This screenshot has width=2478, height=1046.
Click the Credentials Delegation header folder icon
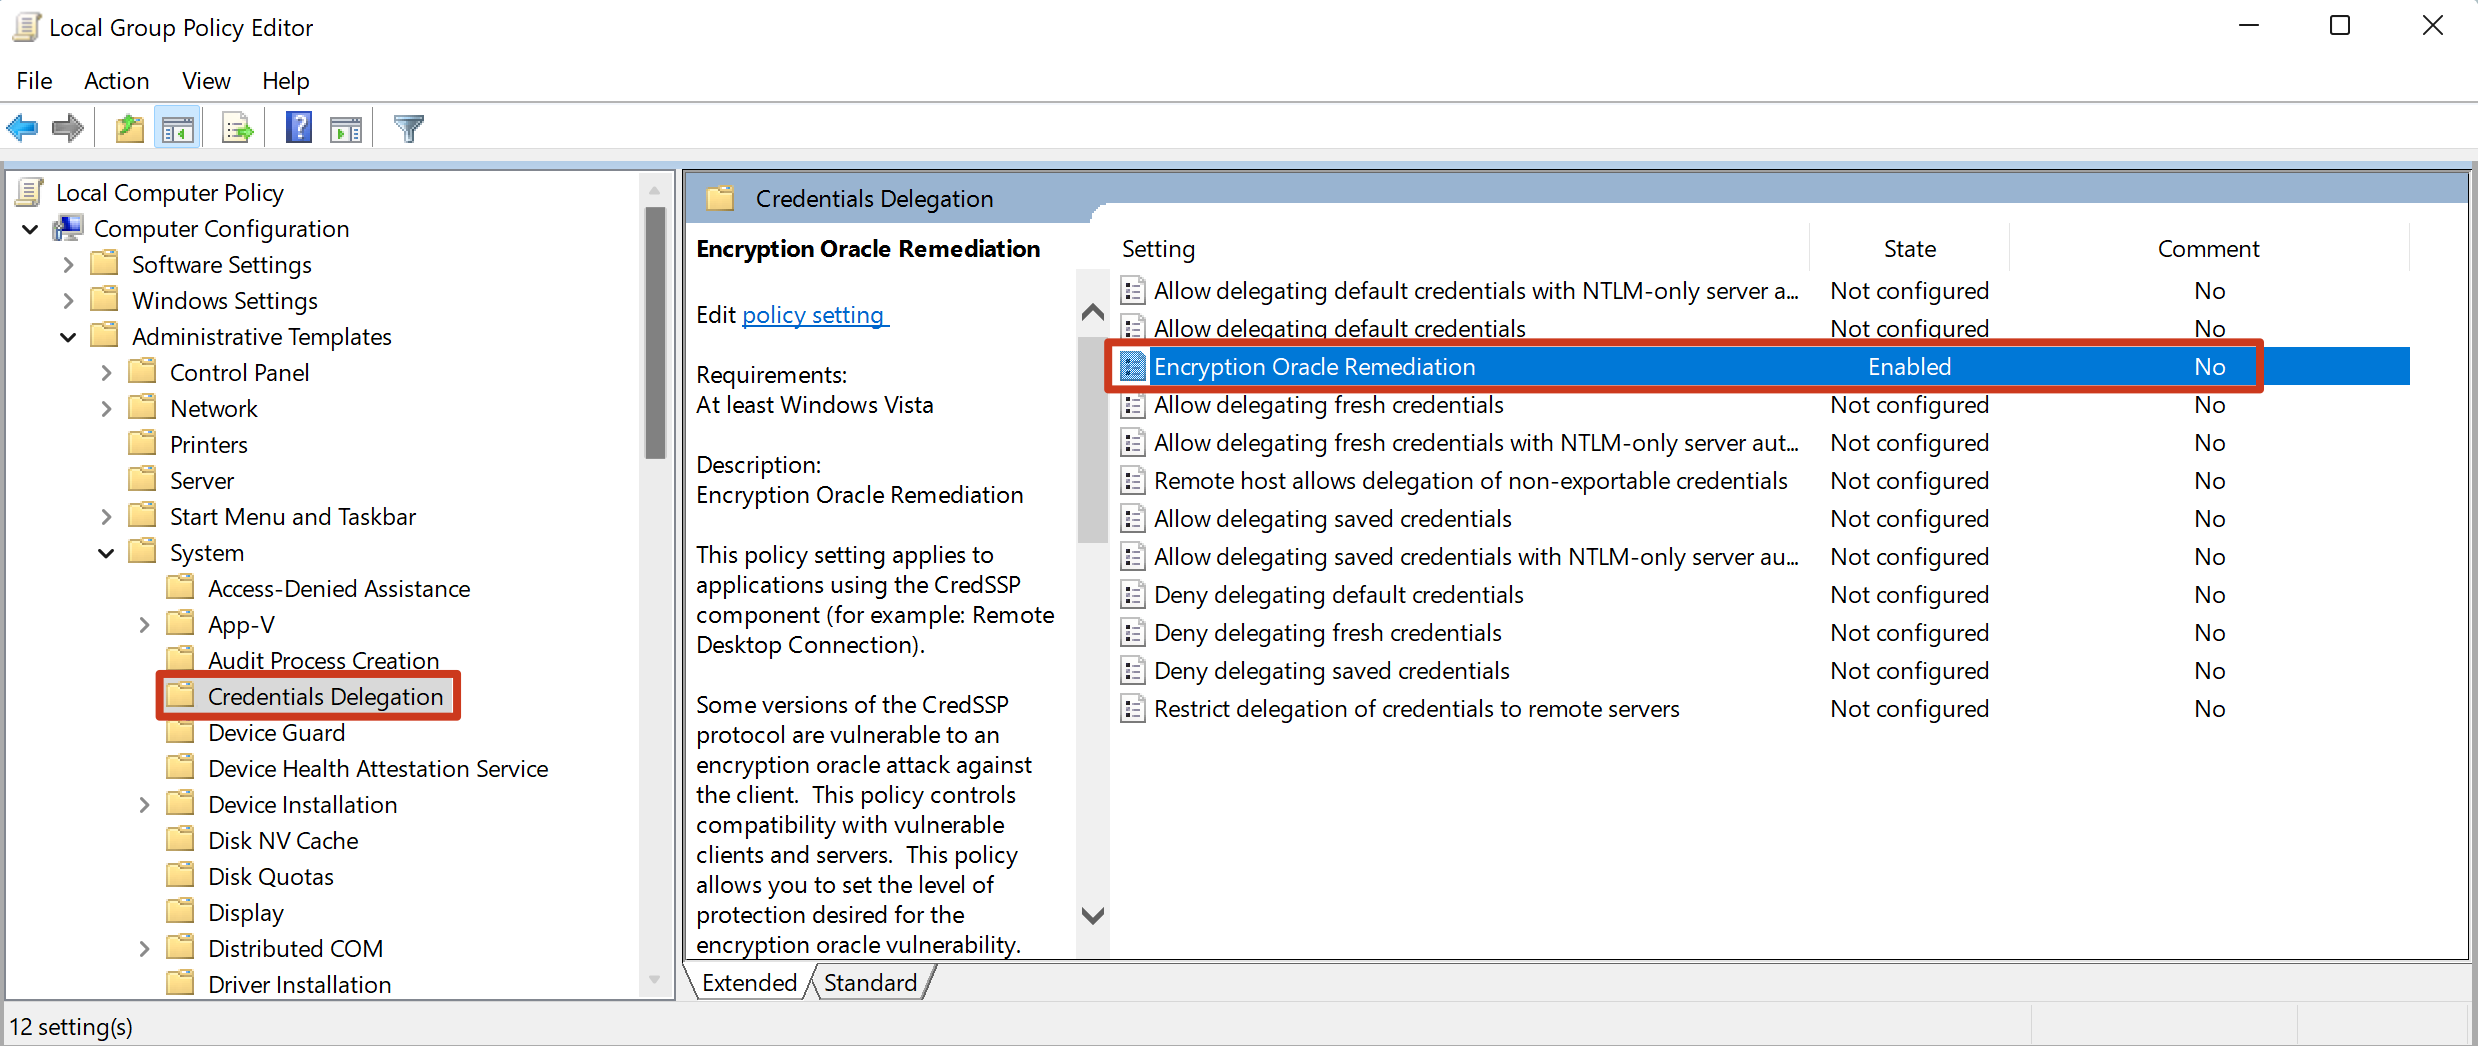coord(720,198)
